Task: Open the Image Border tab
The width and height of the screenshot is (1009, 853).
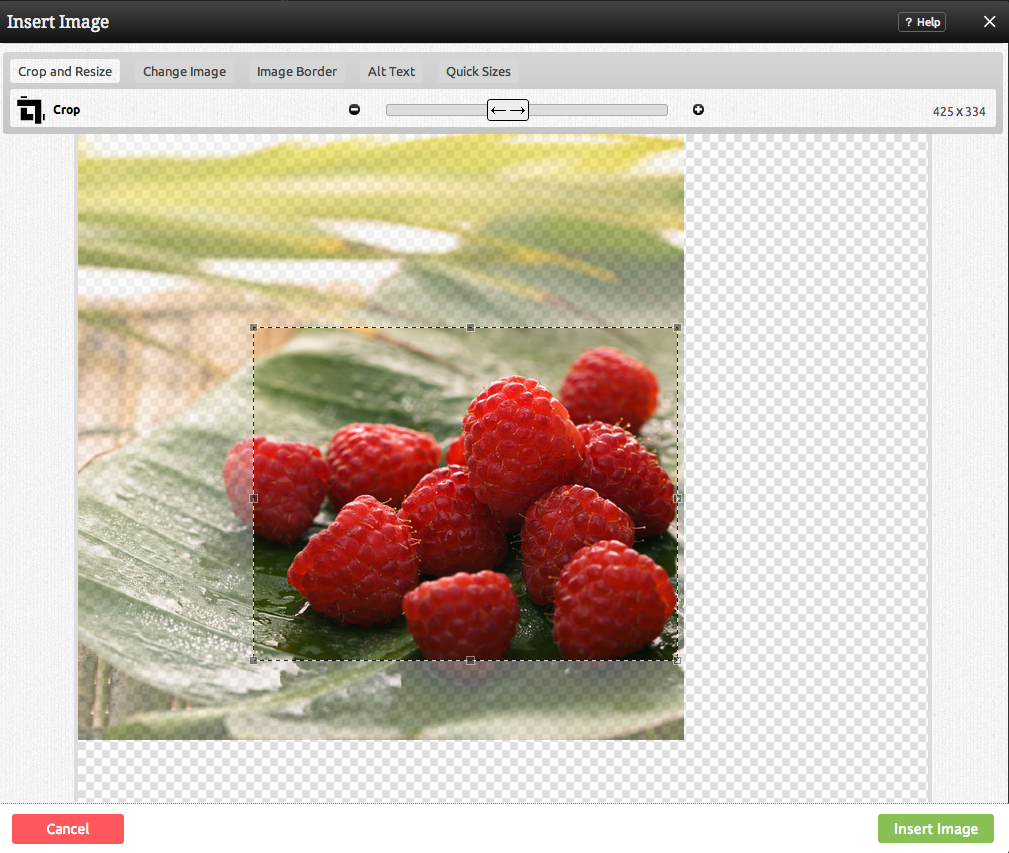Action: 297,72
